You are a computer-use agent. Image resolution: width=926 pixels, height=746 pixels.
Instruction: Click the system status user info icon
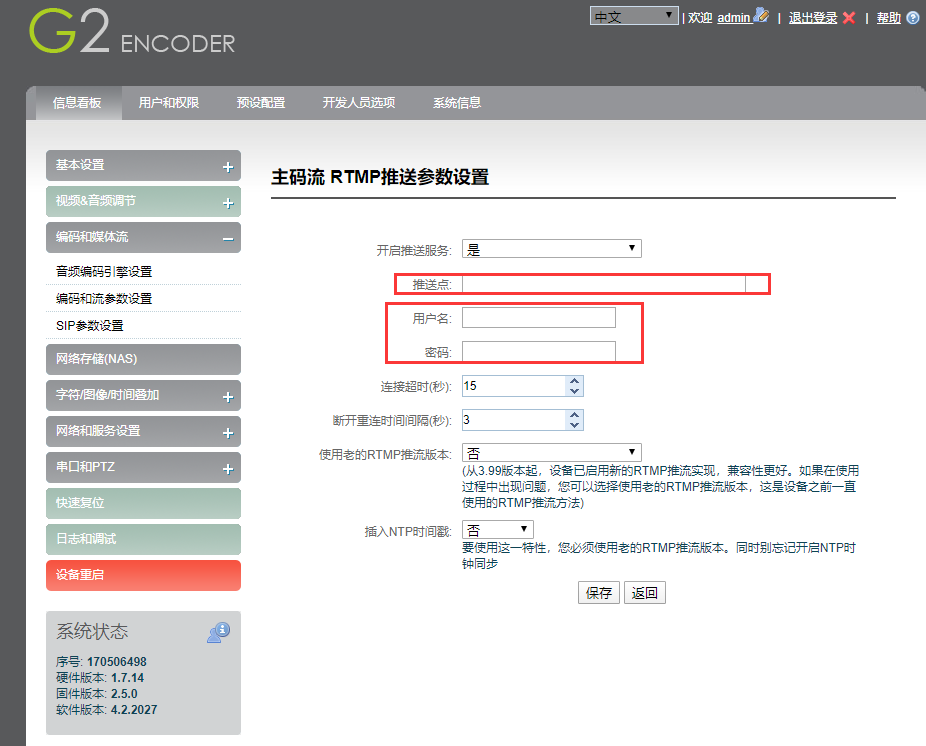point(219,632)
